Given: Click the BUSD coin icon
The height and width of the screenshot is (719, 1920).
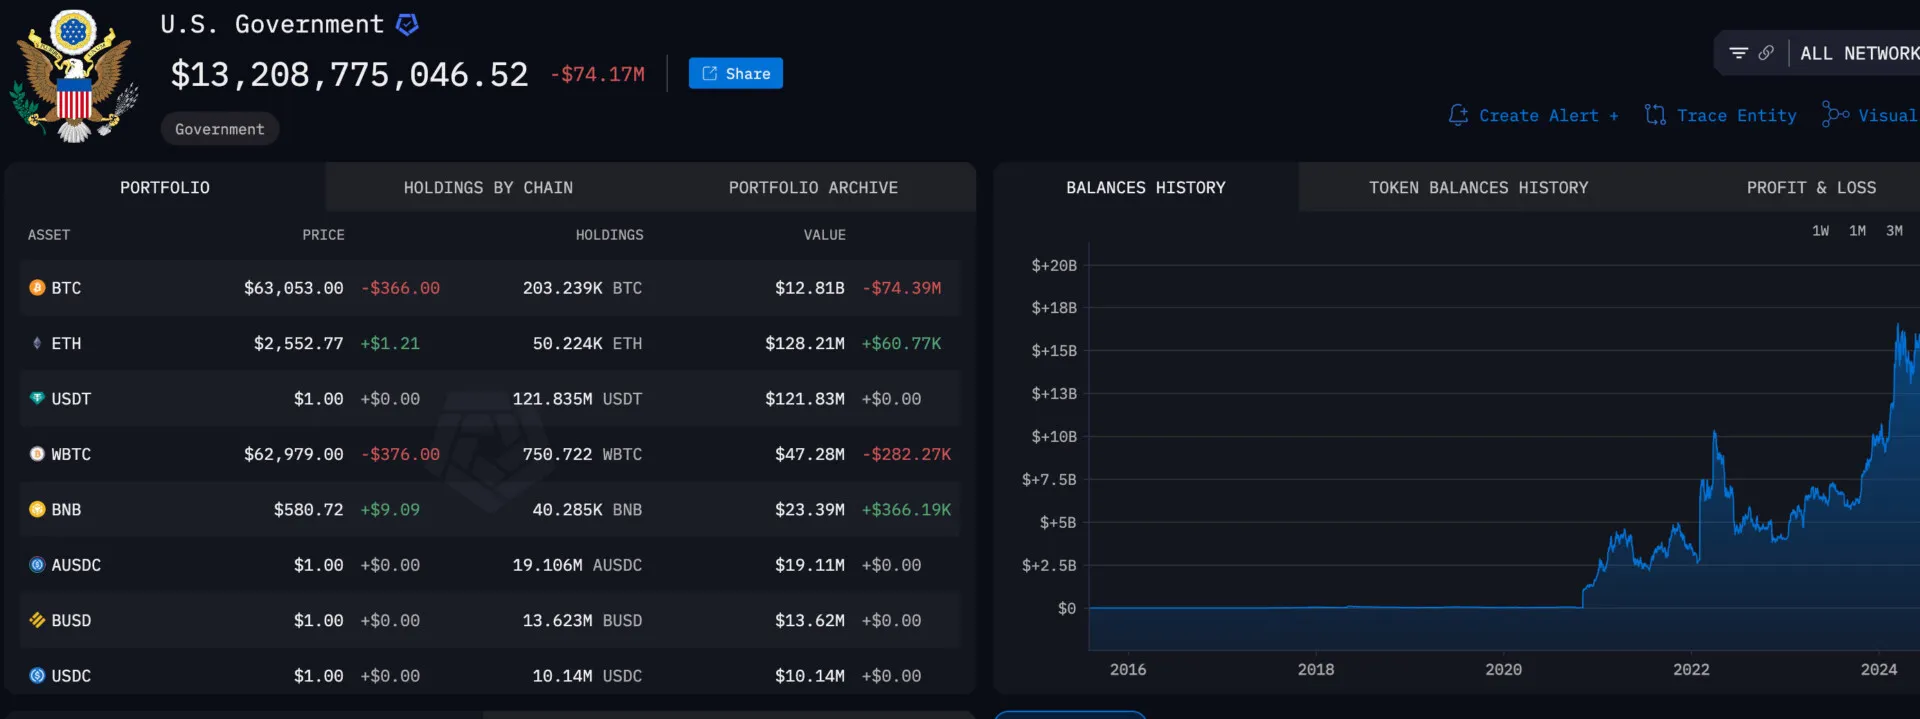Looking at the screenshot, I should (37, 620).
